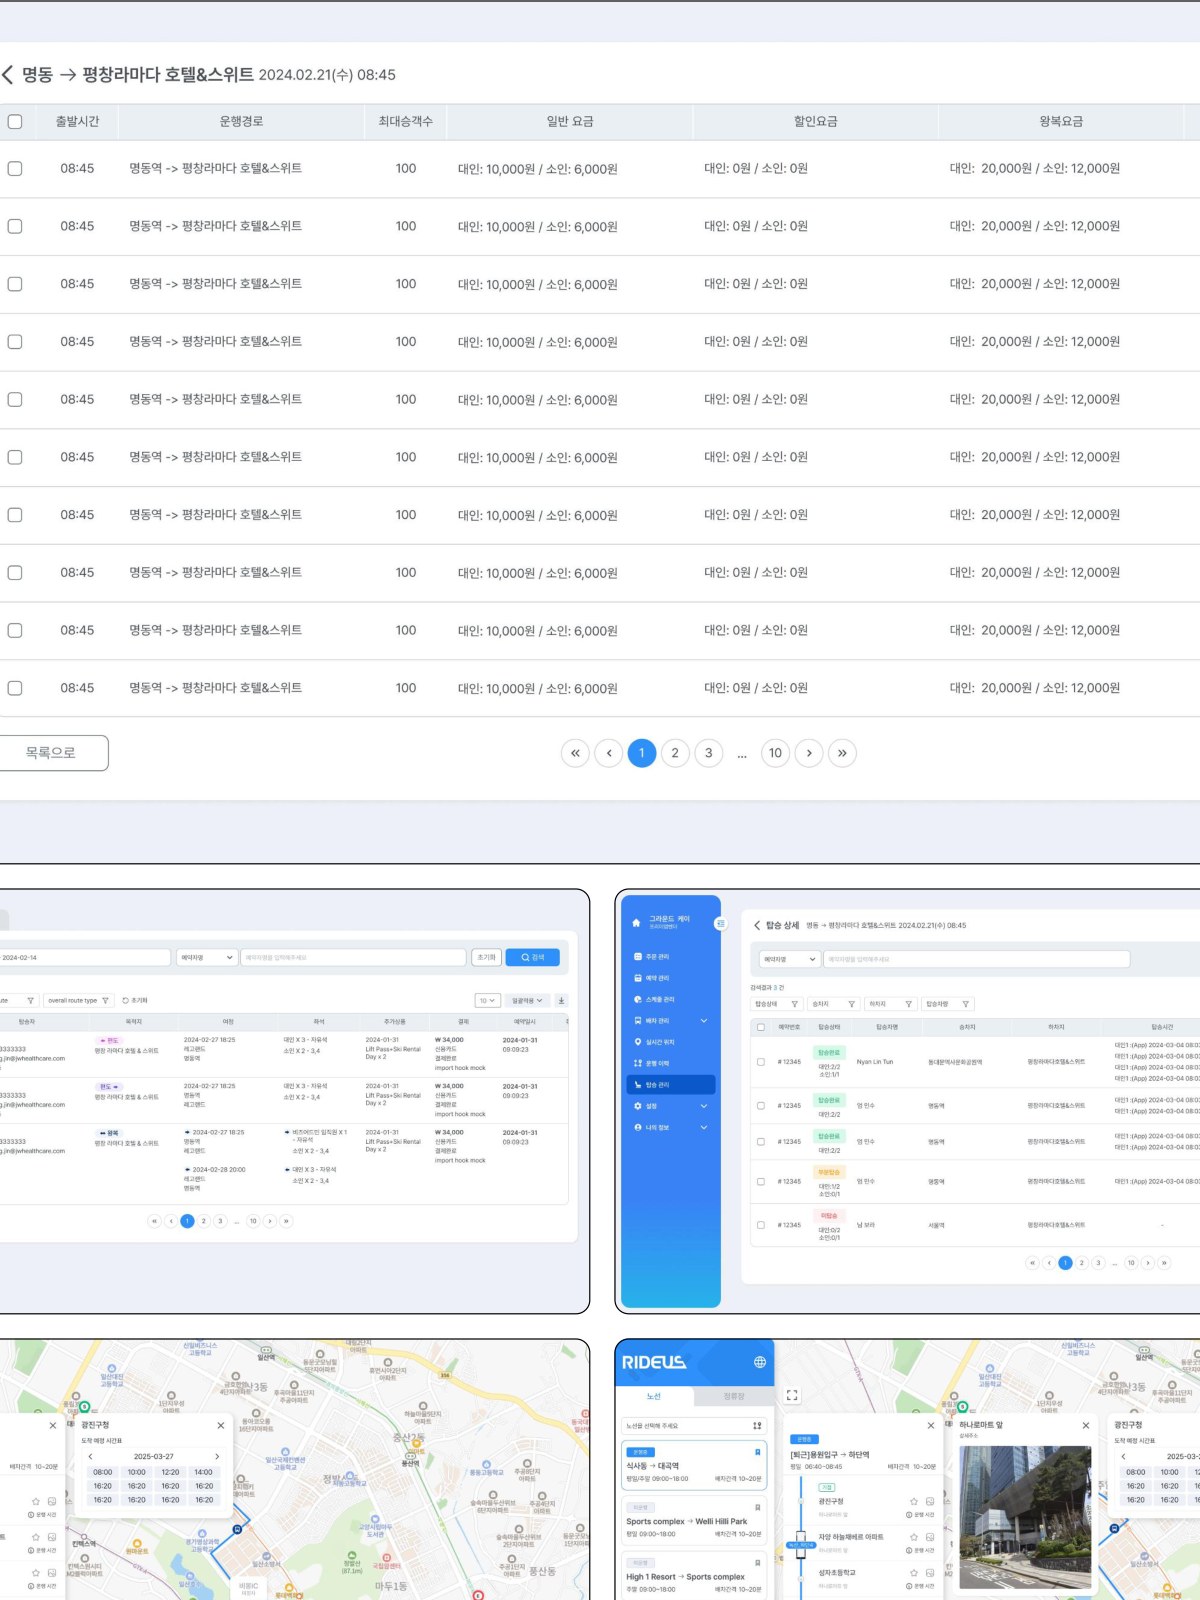Go to page 10 in the fare table pagination
This screenshot has width=1200, height=1600.
[x=775, y=753]
